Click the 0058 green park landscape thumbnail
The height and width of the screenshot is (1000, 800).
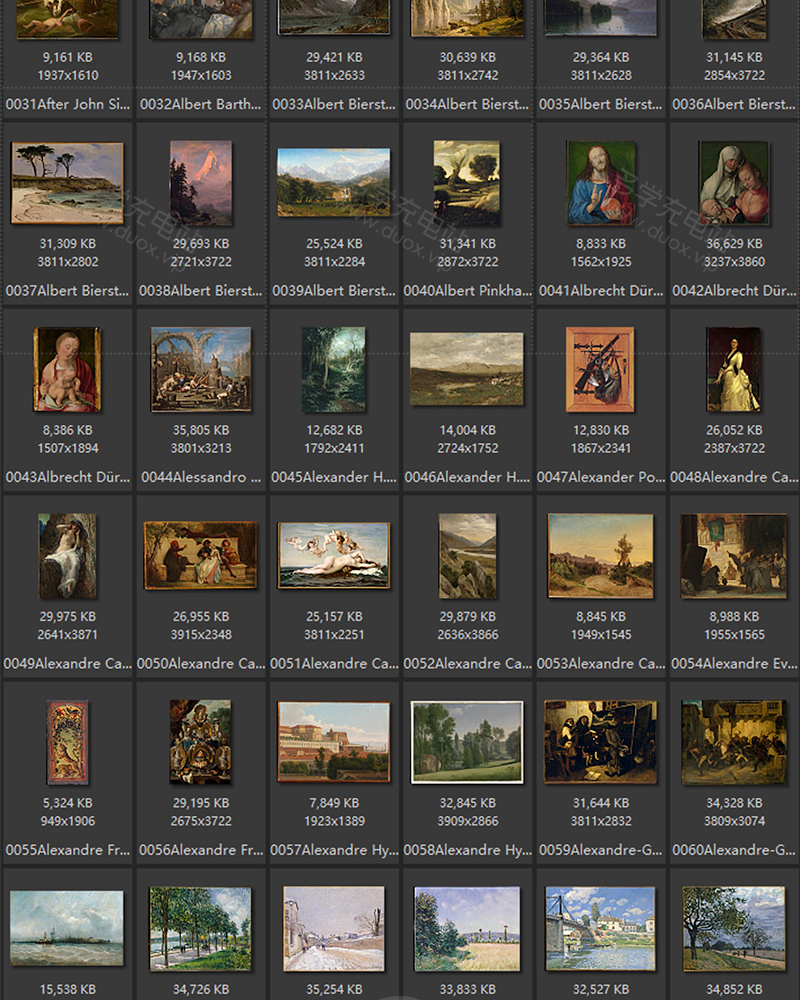466,741
